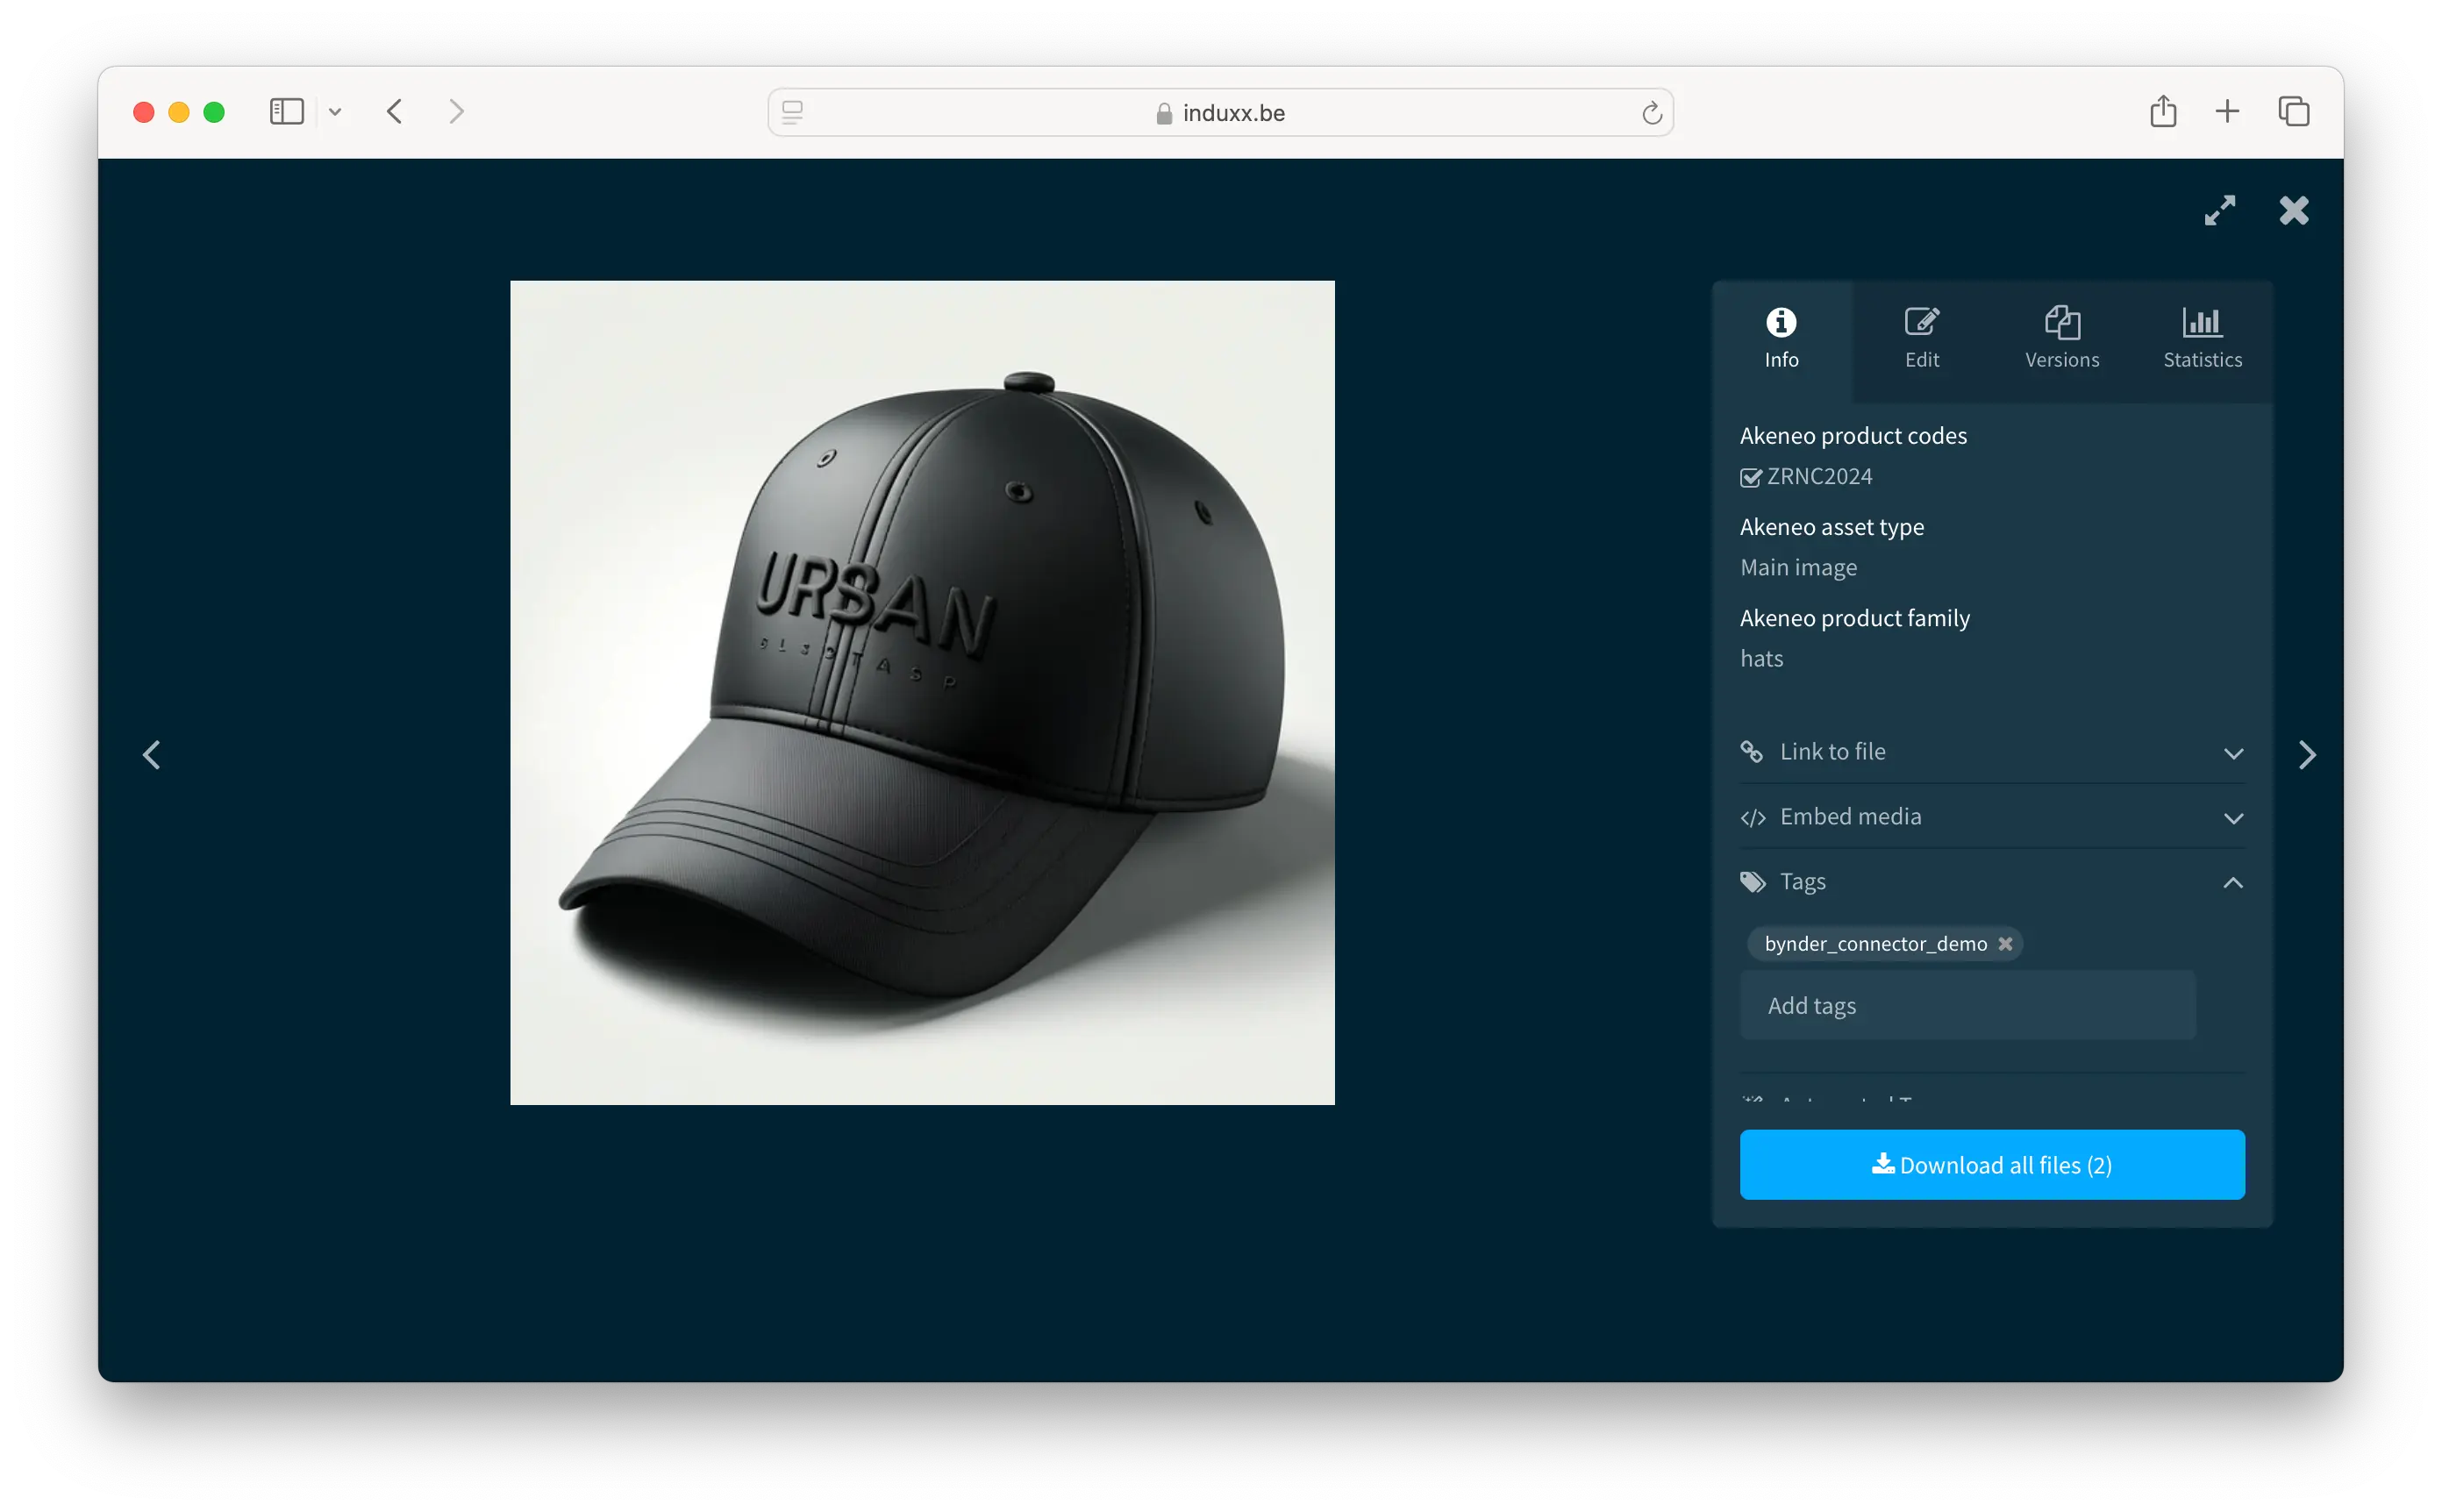Viewport: 2442px width, 1512px height.
Task: Go to the previous asset arrow
Action: [152, 754]
